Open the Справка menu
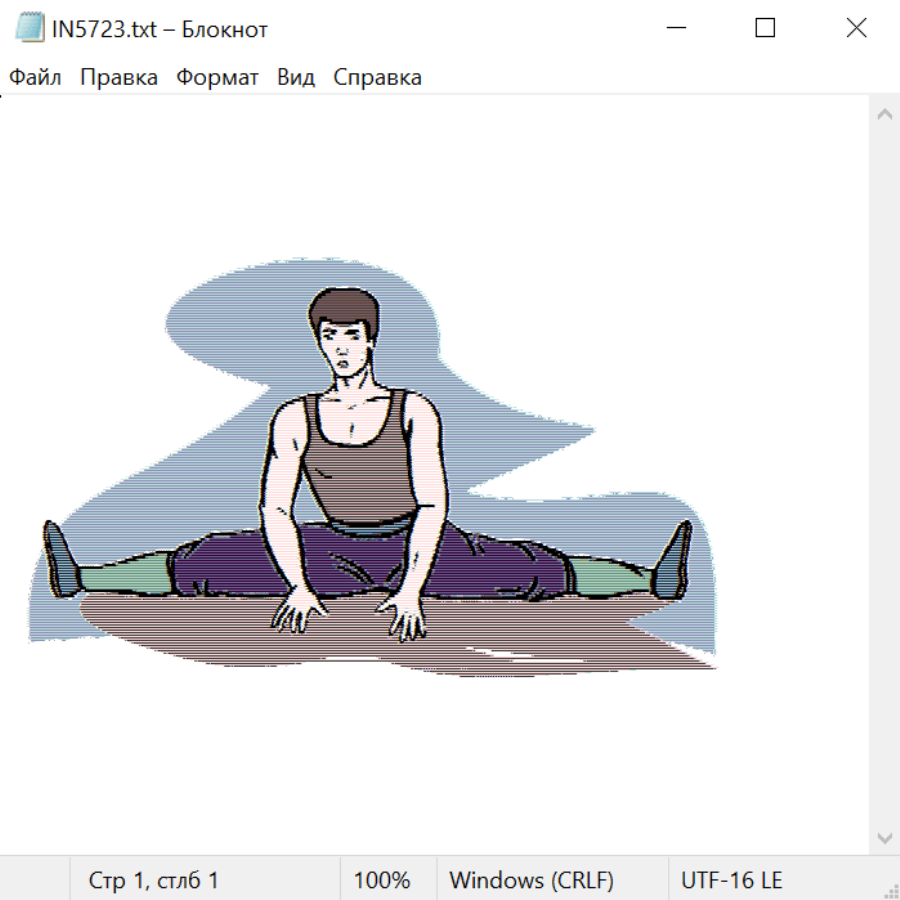The image size is (900, 900). 377,78
